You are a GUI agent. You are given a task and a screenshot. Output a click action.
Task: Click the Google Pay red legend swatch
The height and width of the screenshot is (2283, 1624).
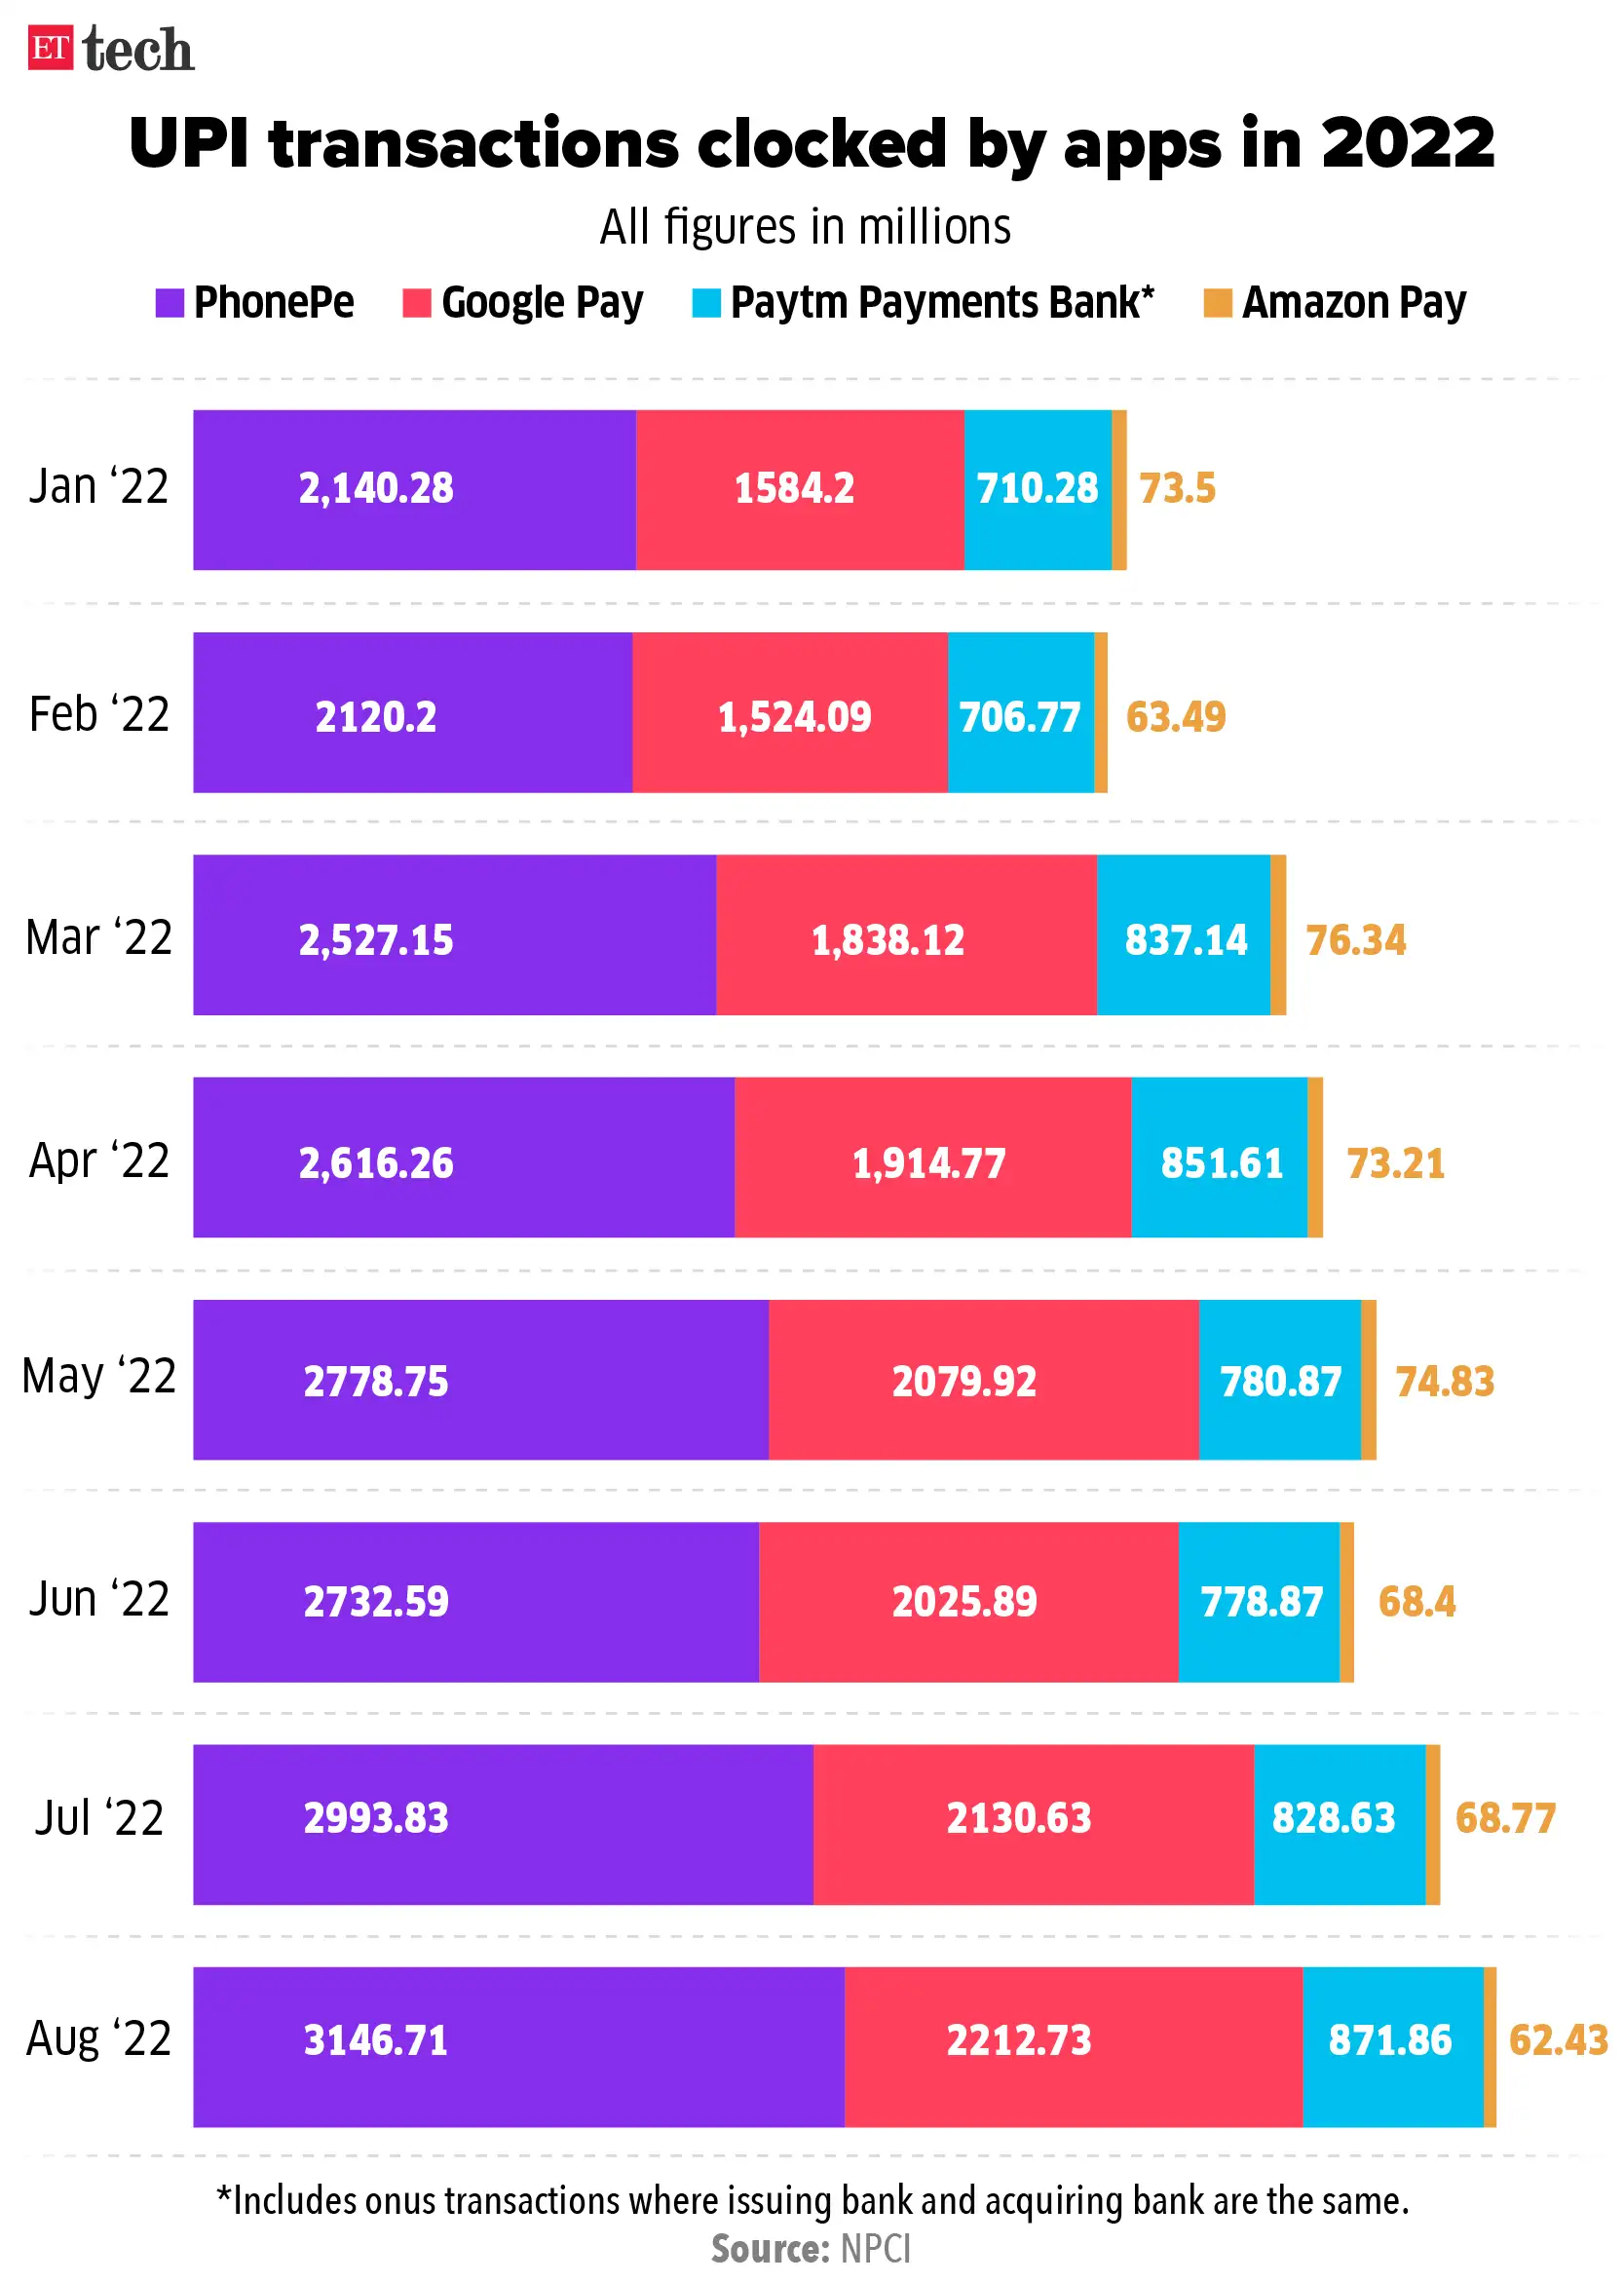pyautogui.click(x=416, y=303)
